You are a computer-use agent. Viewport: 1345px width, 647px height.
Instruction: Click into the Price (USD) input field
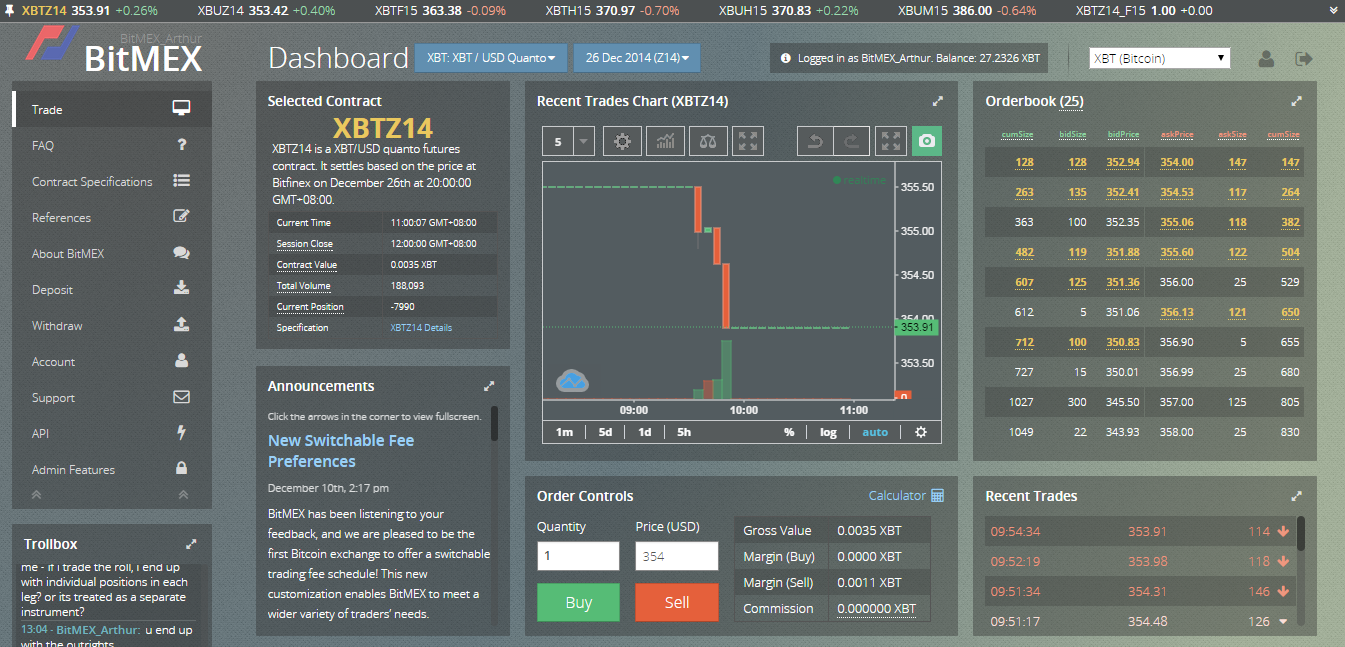tap(677, 556)
